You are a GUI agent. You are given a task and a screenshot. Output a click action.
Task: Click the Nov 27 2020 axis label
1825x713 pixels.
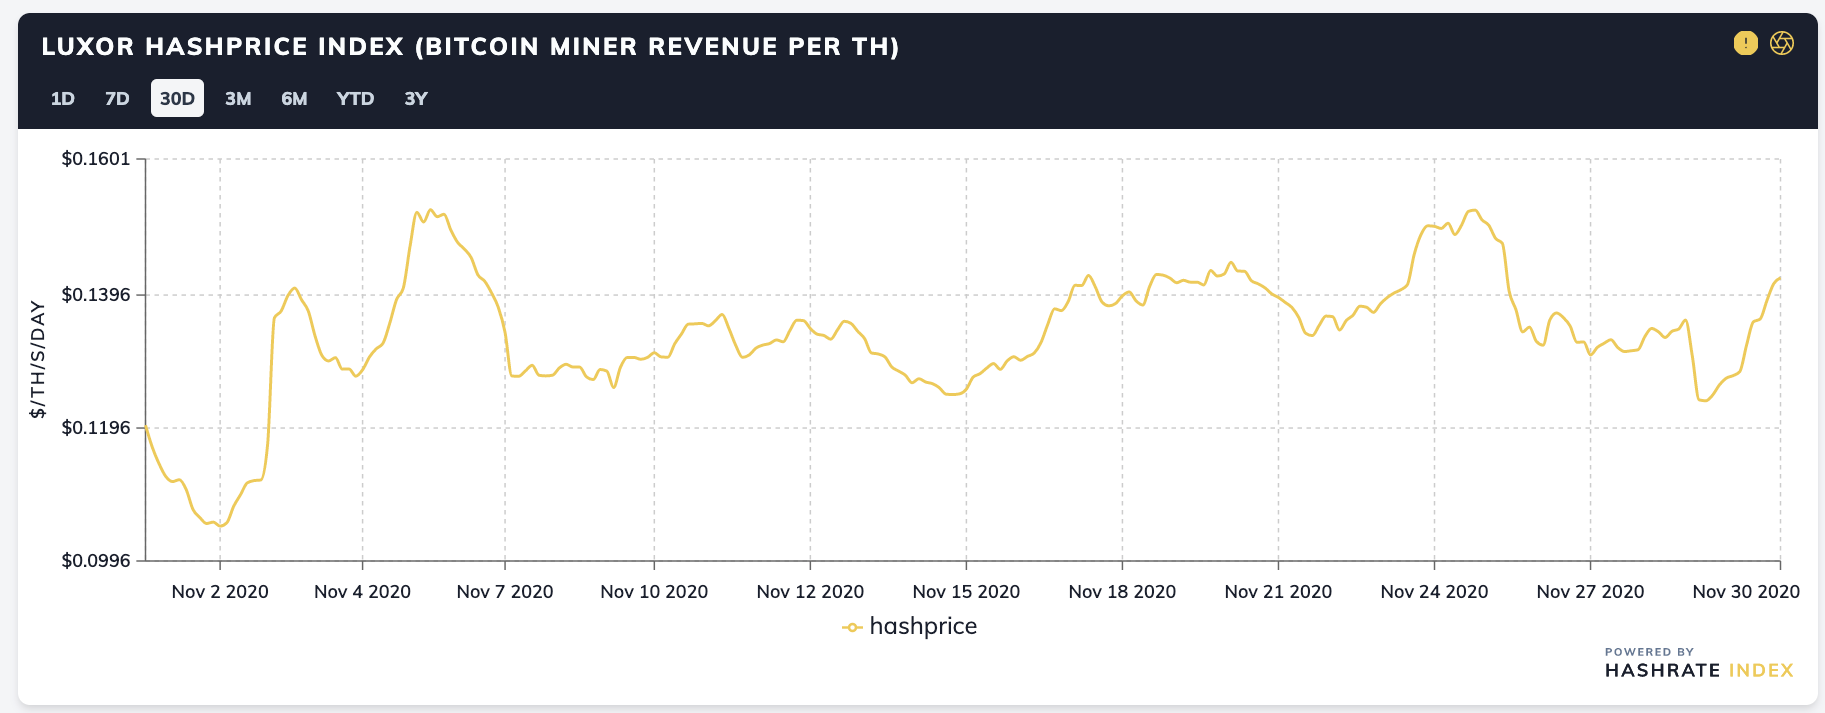[1590, 592]
